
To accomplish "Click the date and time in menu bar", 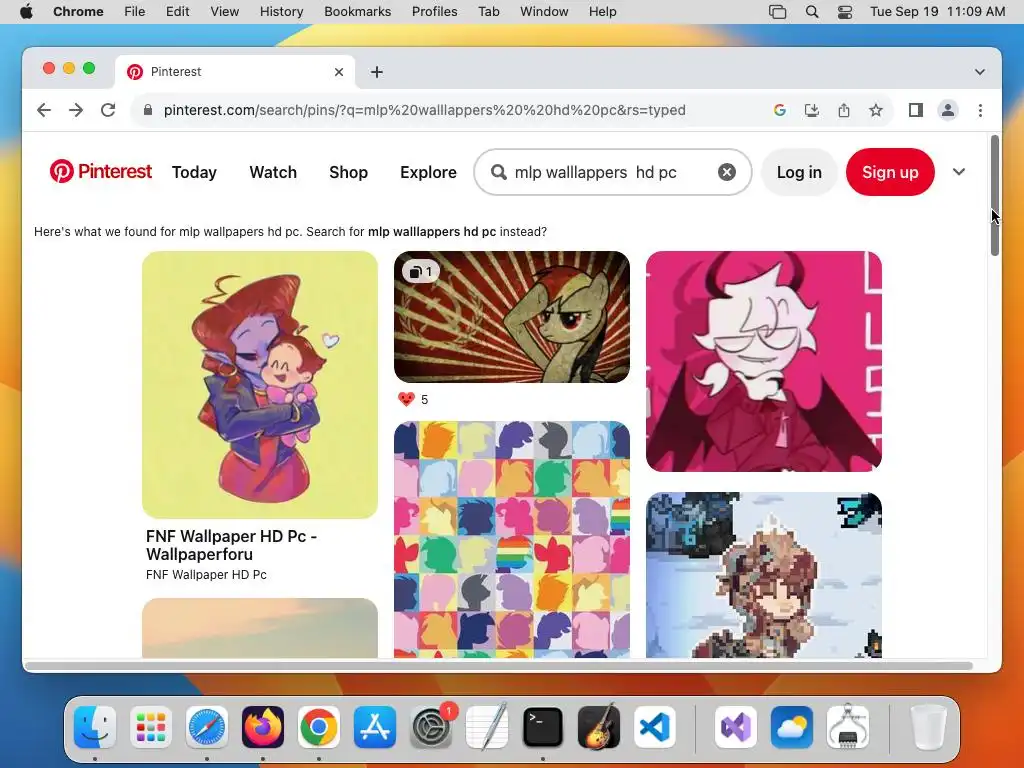I will [x=937, y=12].
